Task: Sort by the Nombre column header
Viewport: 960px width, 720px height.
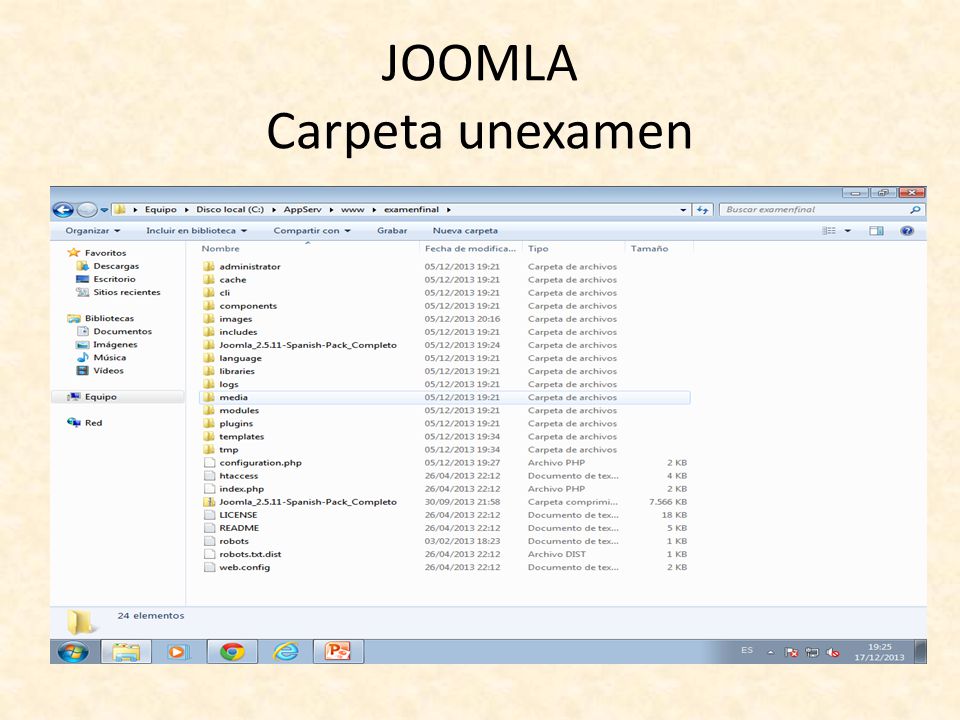Action: [220, 249]
